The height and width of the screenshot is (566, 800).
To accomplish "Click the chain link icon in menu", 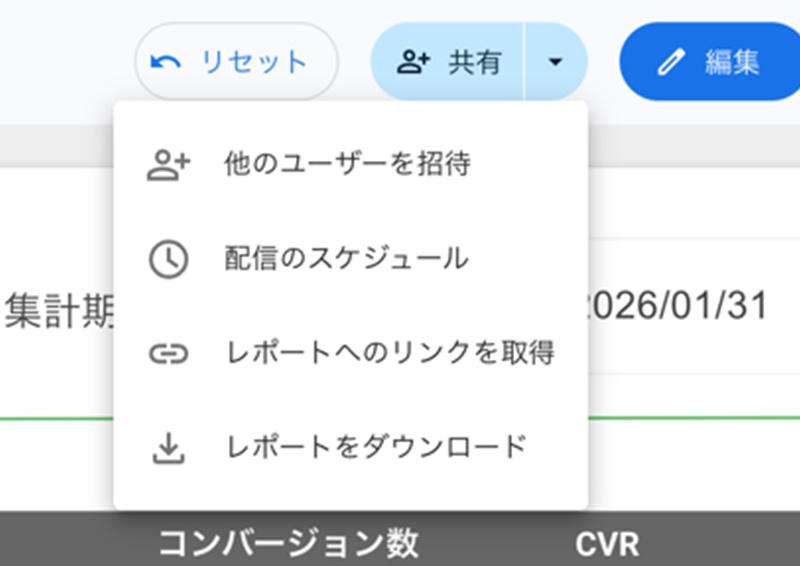I will [168, 353].
